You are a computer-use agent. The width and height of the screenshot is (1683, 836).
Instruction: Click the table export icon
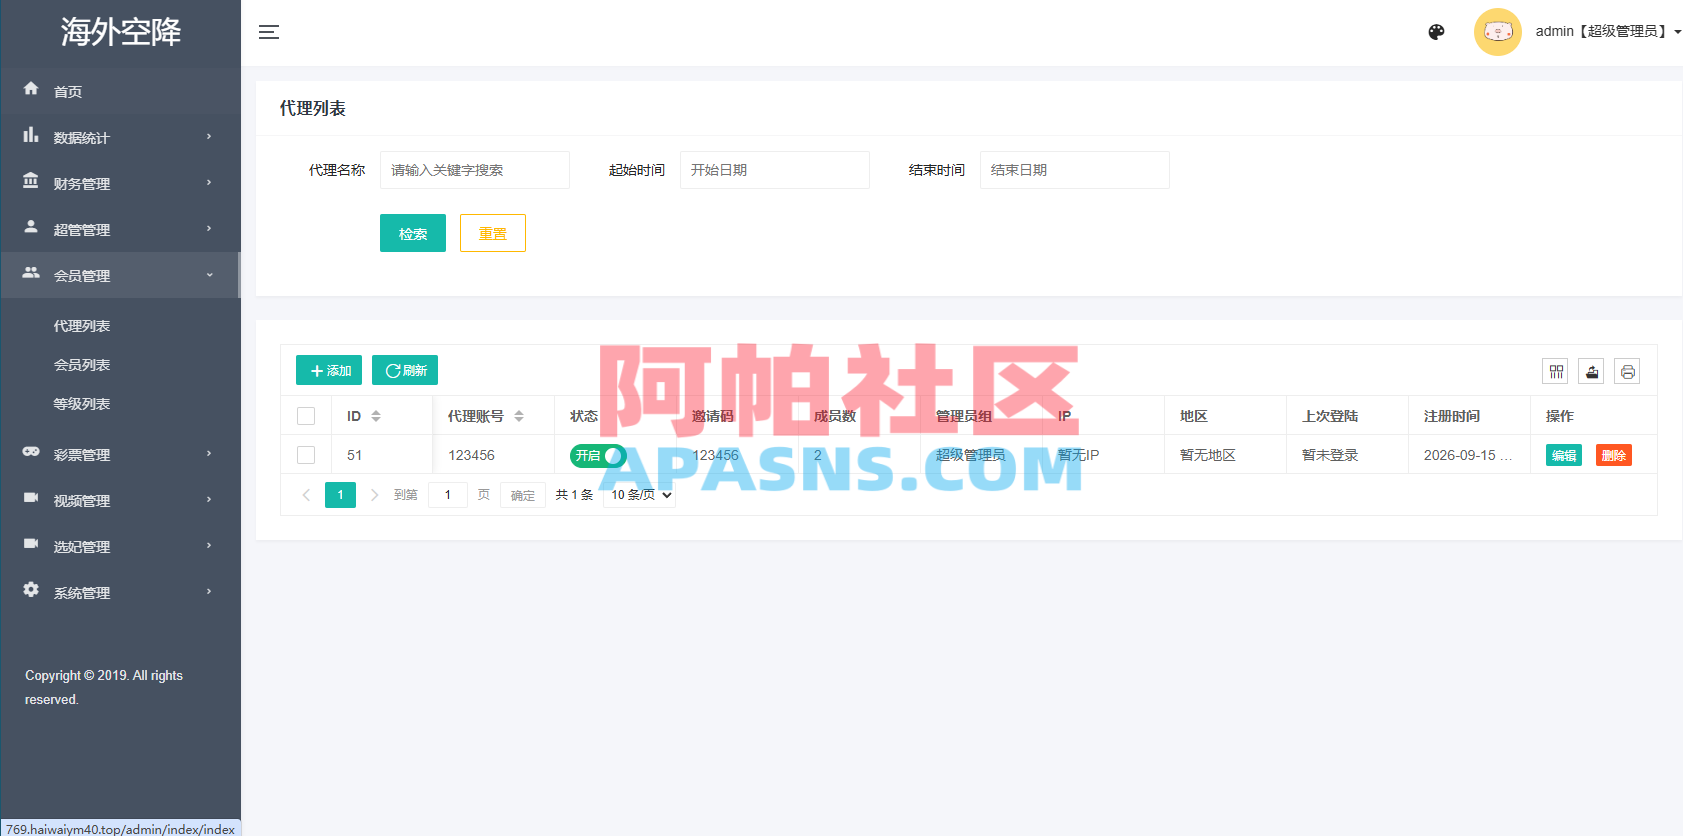click(x=1592, y=372)
